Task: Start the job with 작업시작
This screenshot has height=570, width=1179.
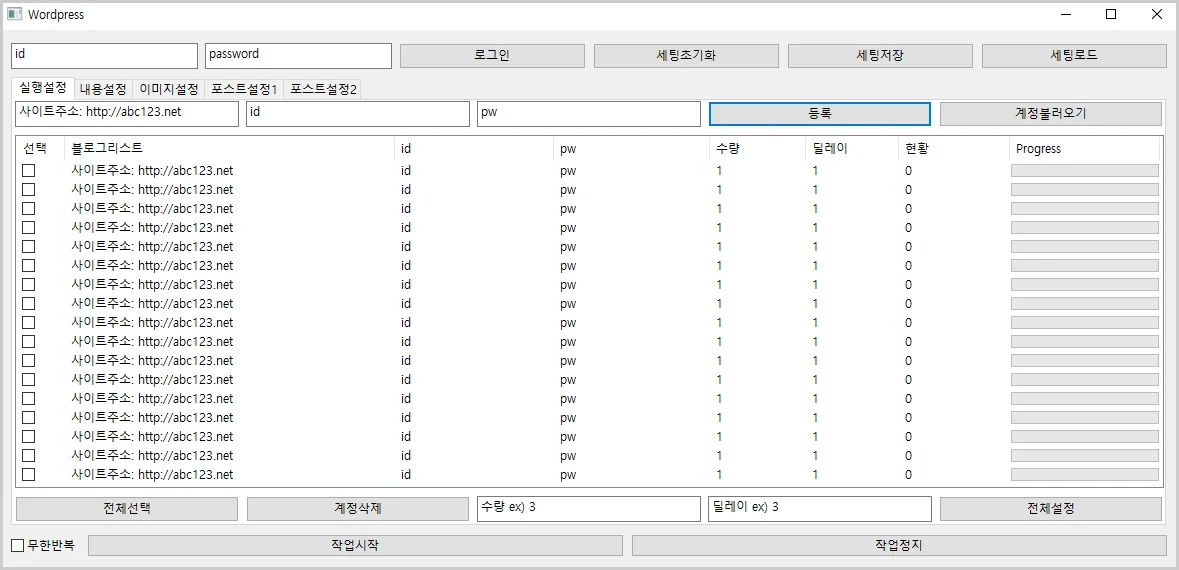Action: [355, 545]
